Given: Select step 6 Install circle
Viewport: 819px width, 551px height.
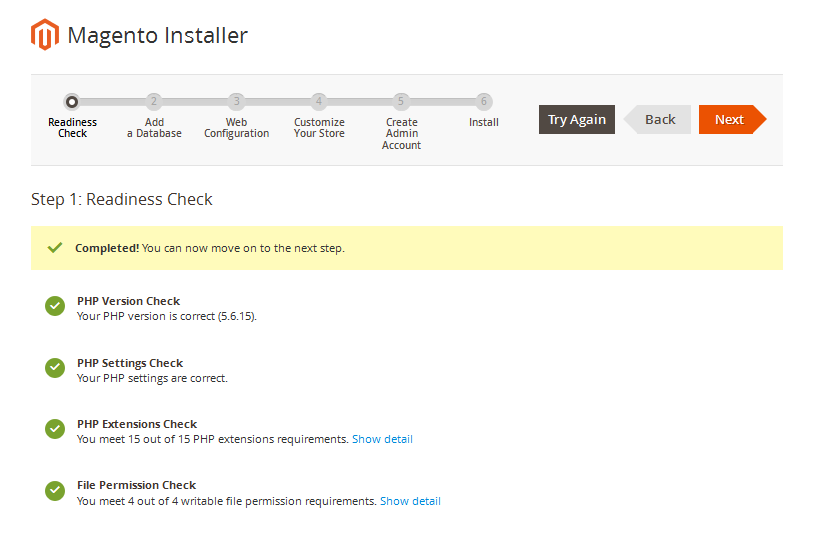Looking at the screenshot, I should coord(484,101).
